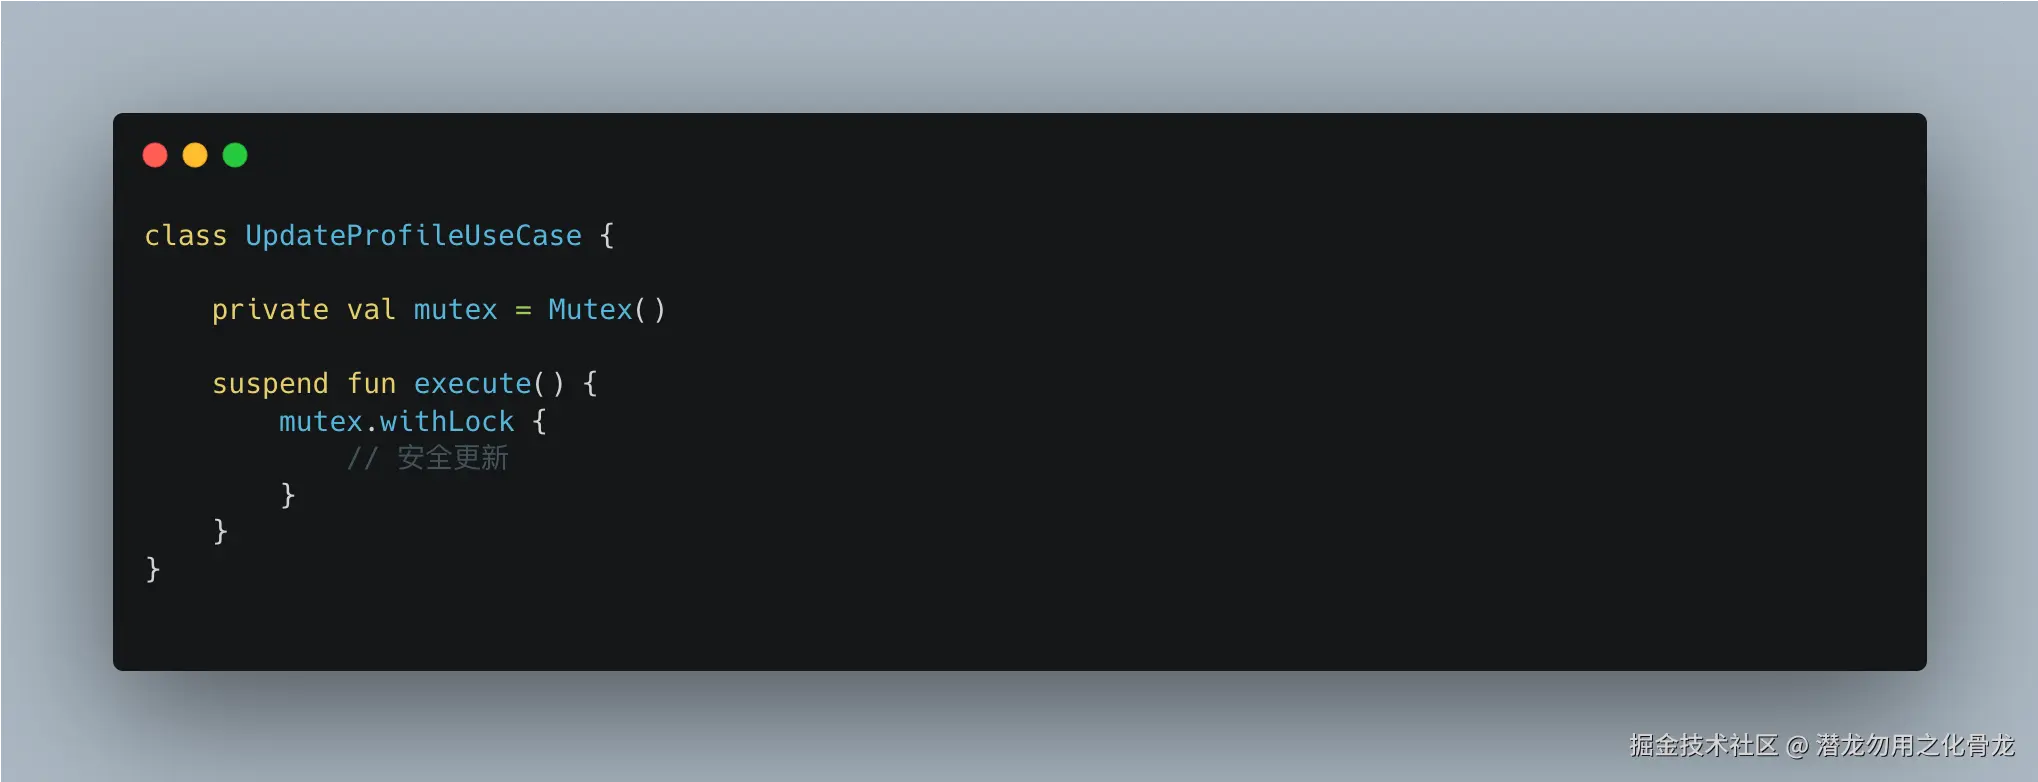Click the green maximize dot
Screen dimensions: 2038x782
pos(235,155)
